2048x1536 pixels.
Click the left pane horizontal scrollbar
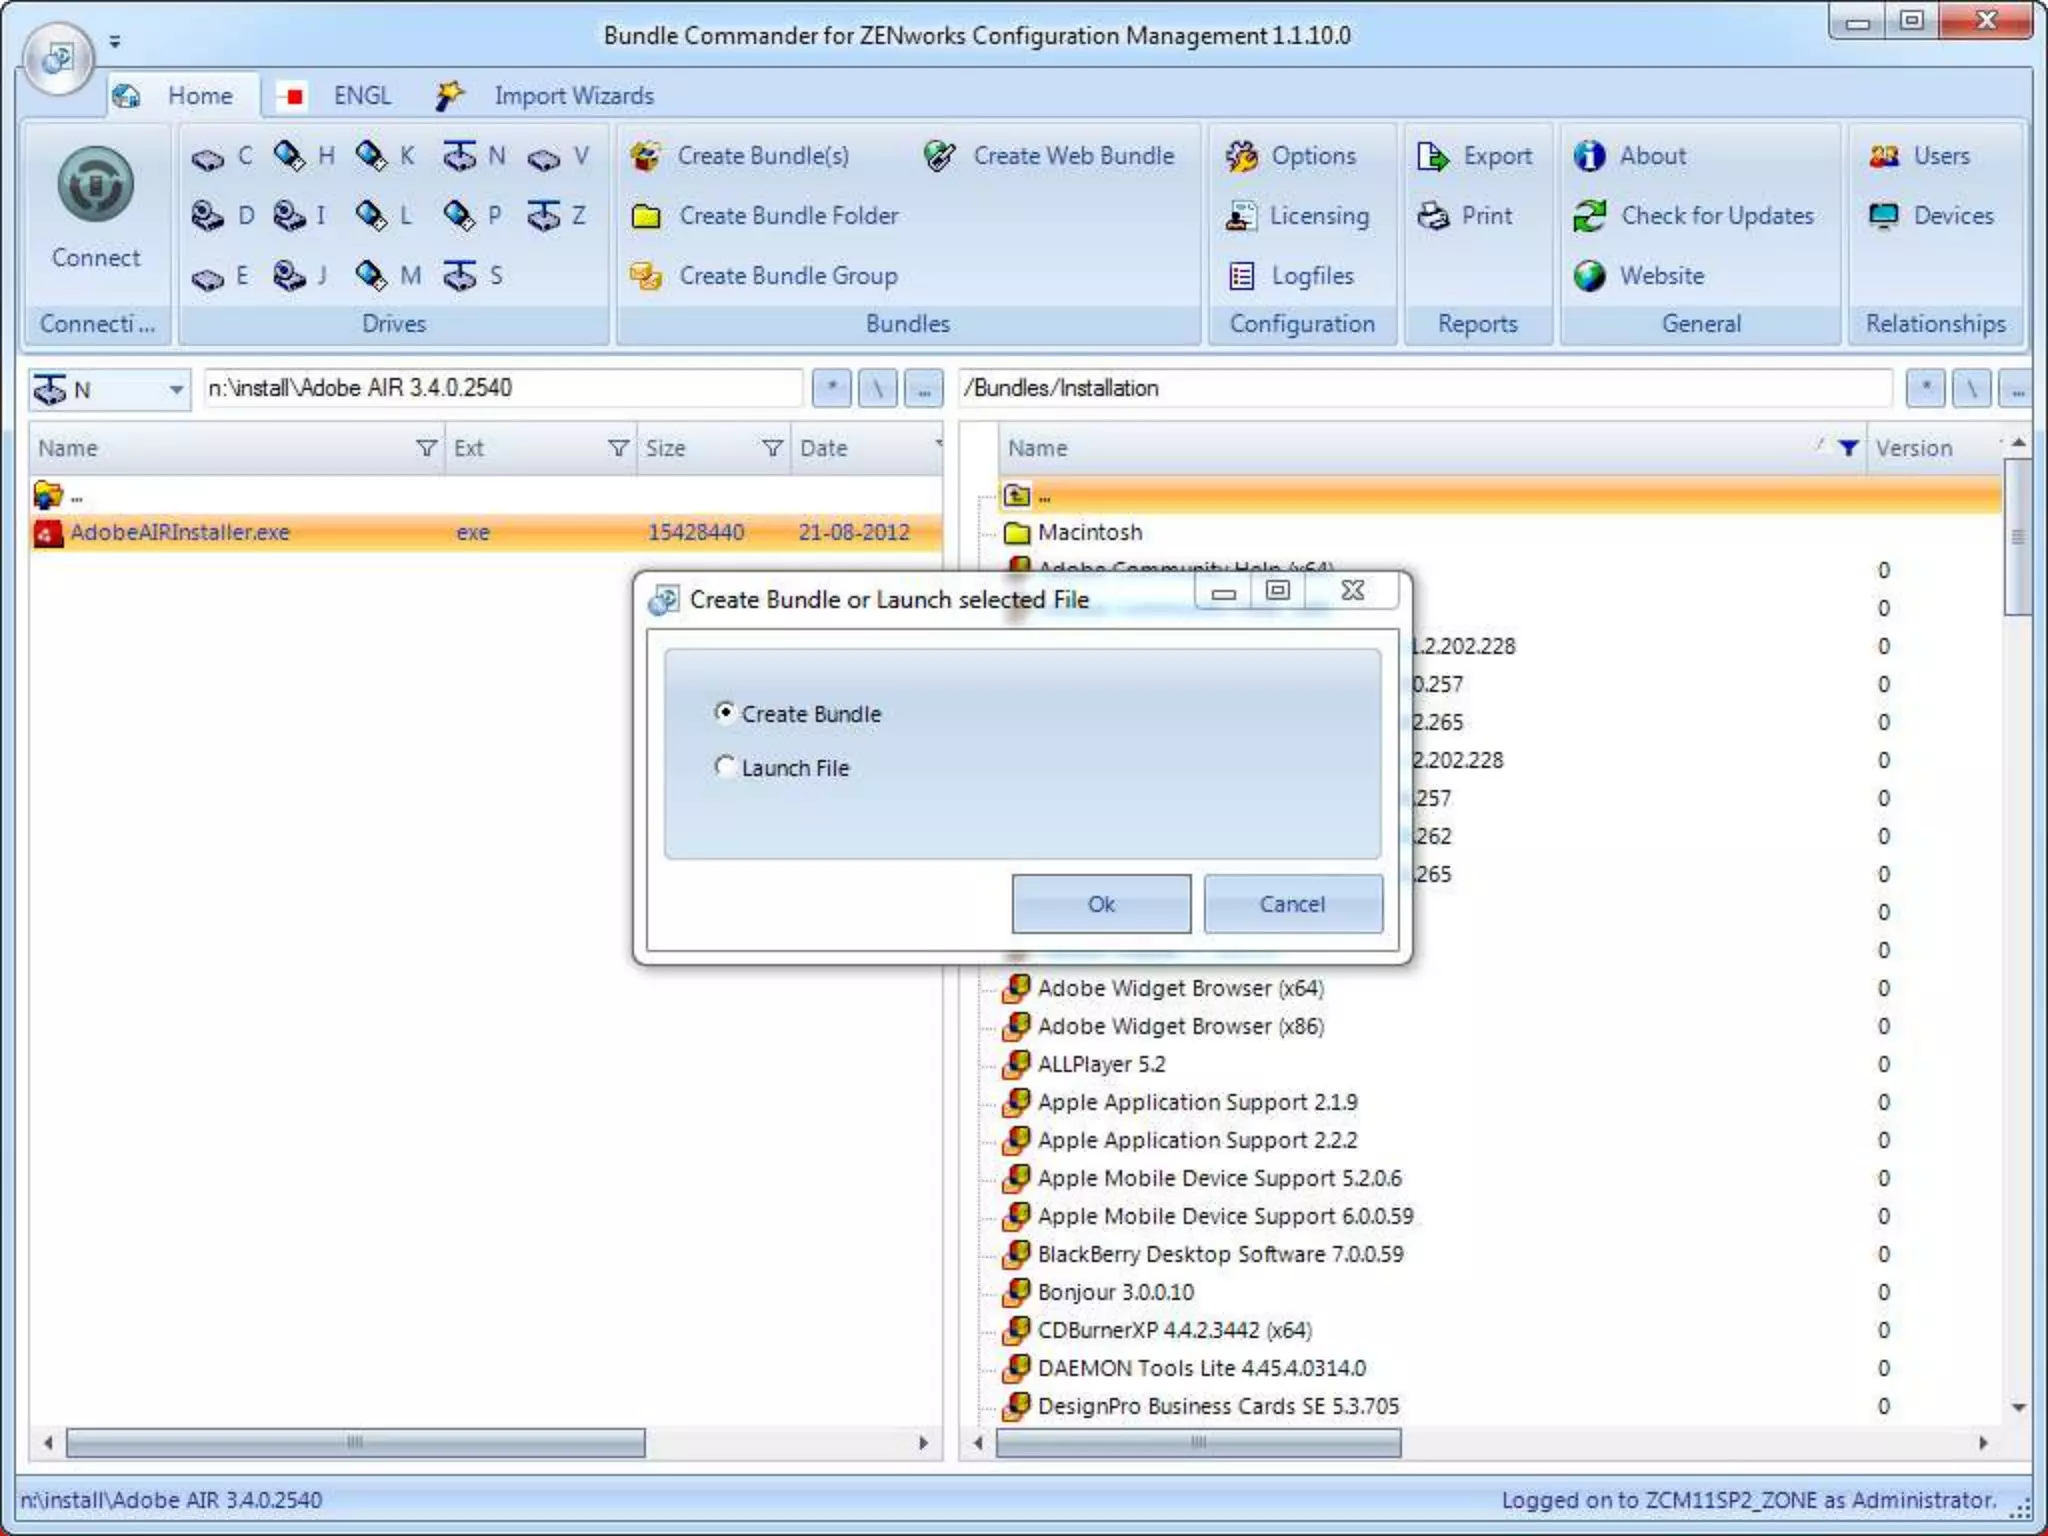355,1442
